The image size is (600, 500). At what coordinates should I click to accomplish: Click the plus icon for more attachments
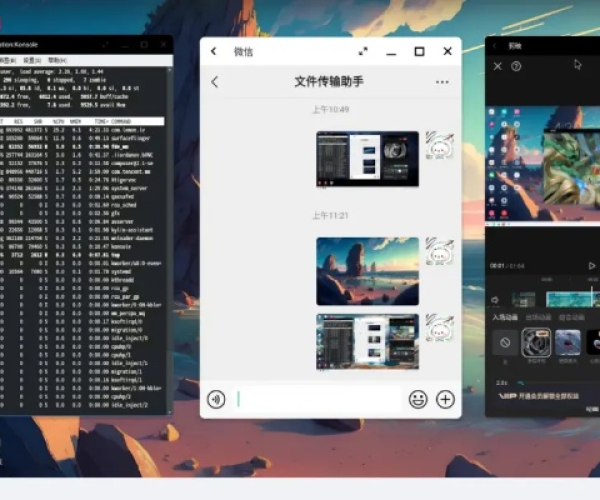tap(444, 399)
